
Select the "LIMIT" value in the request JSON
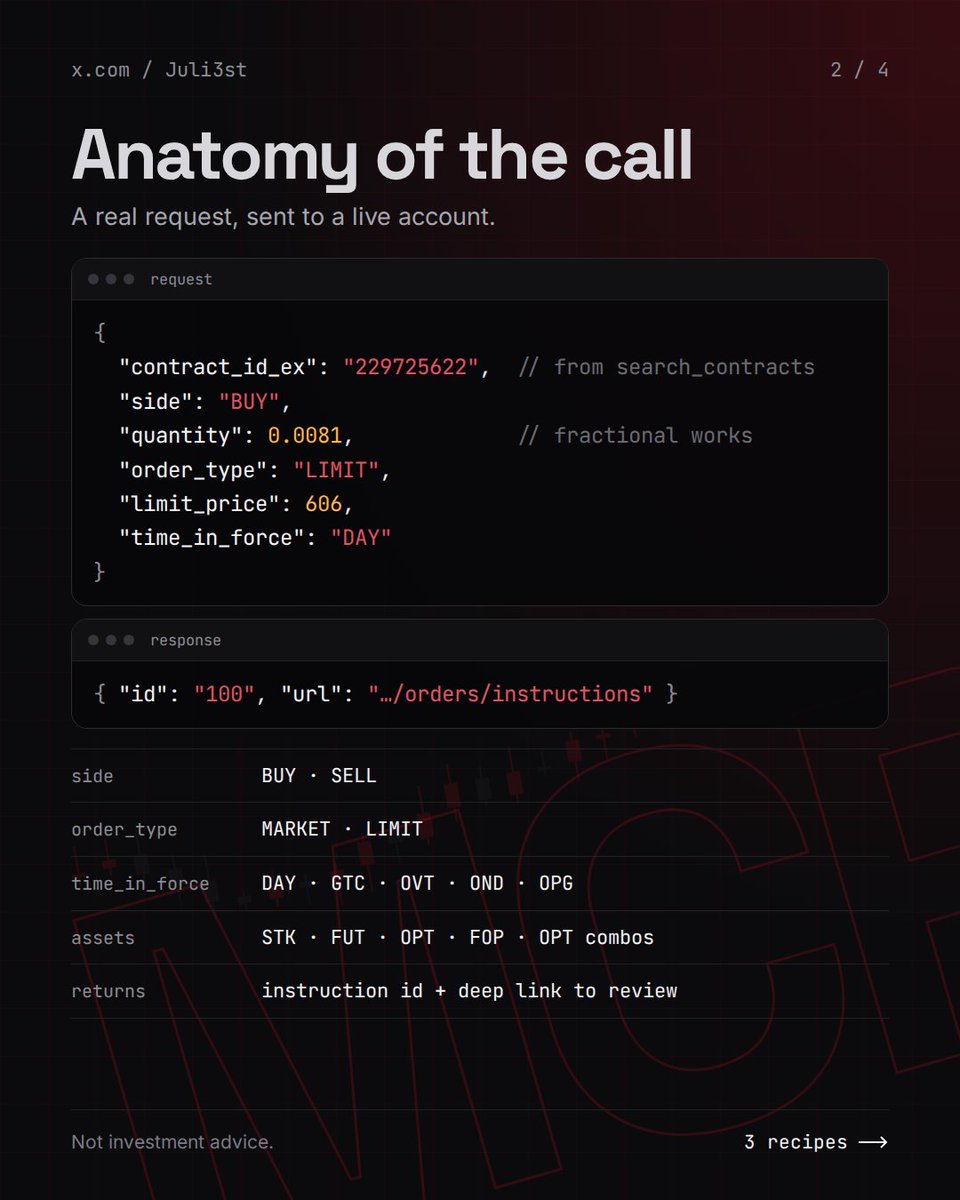336,470
